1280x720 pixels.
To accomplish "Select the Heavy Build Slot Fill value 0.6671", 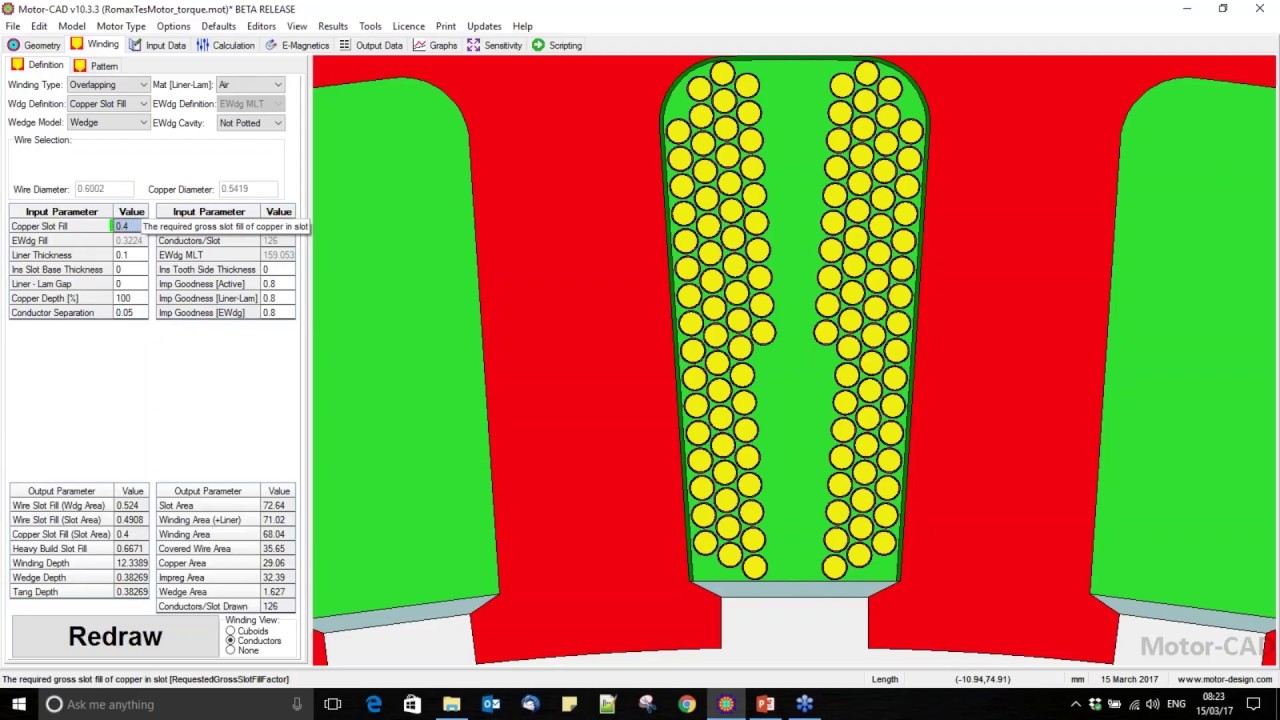I will pos(131,549).
